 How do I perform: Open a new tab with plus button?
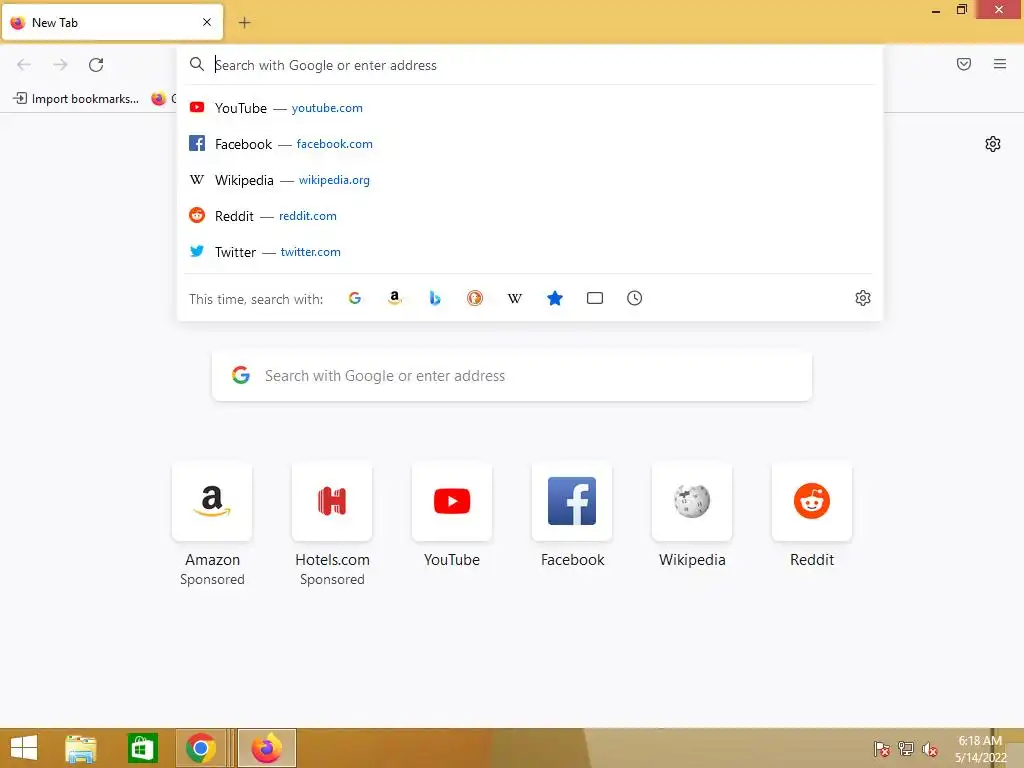click(244, 23)
